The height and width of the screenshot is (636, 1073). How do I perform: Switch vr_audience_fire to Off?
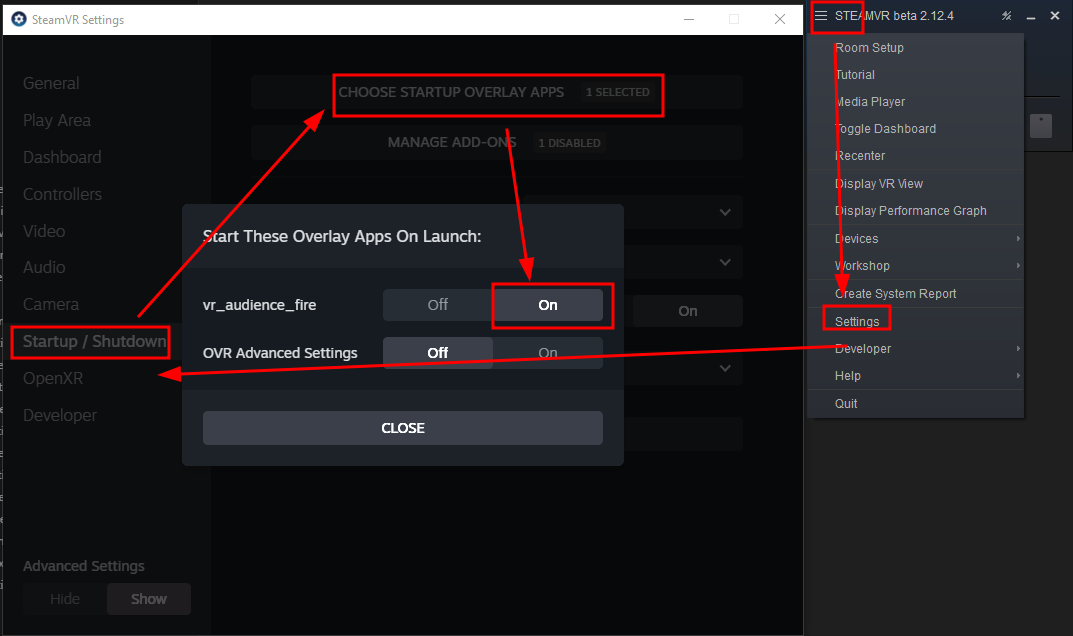[x=438, y=305]
